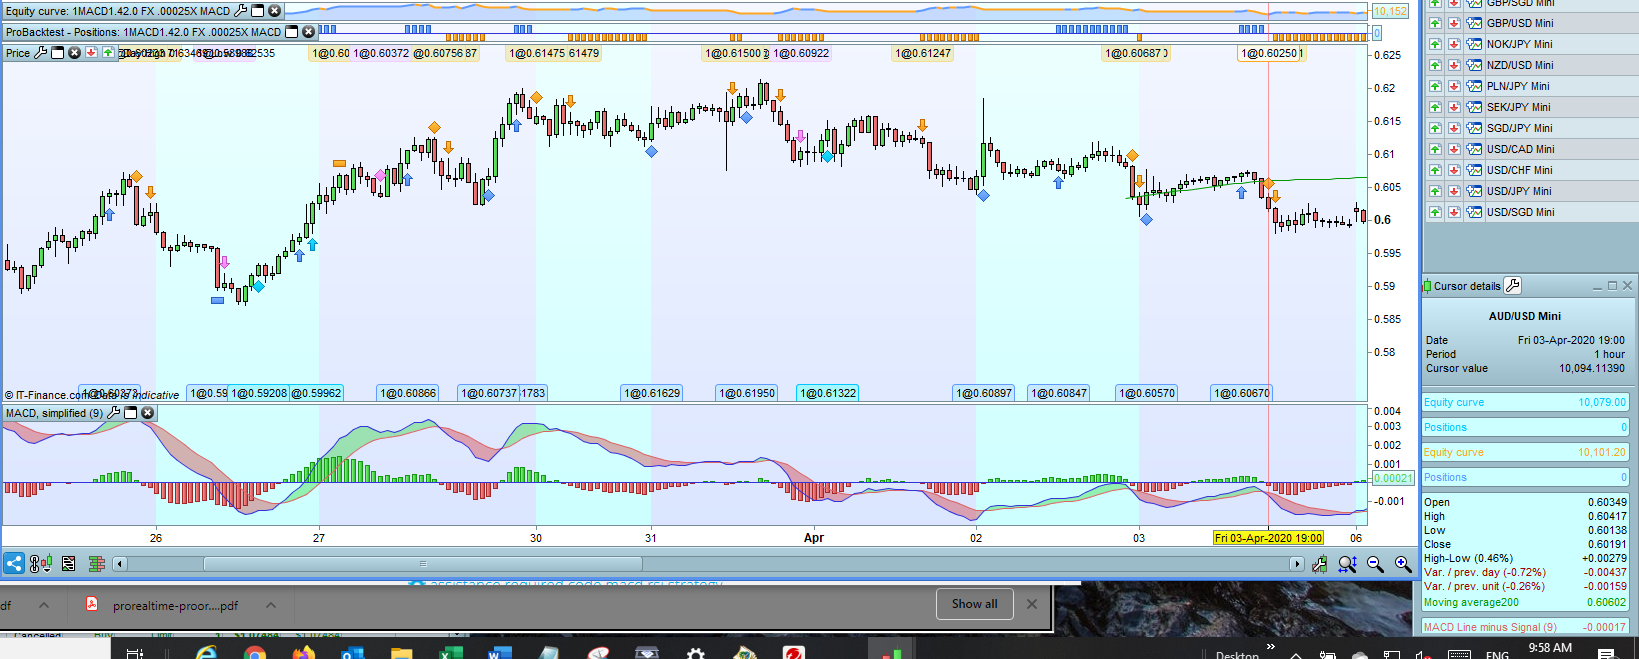Open Chrome from the taskbar
Image resolution: width=1639 pixels, height=659 pixels.
click(254, 653)
